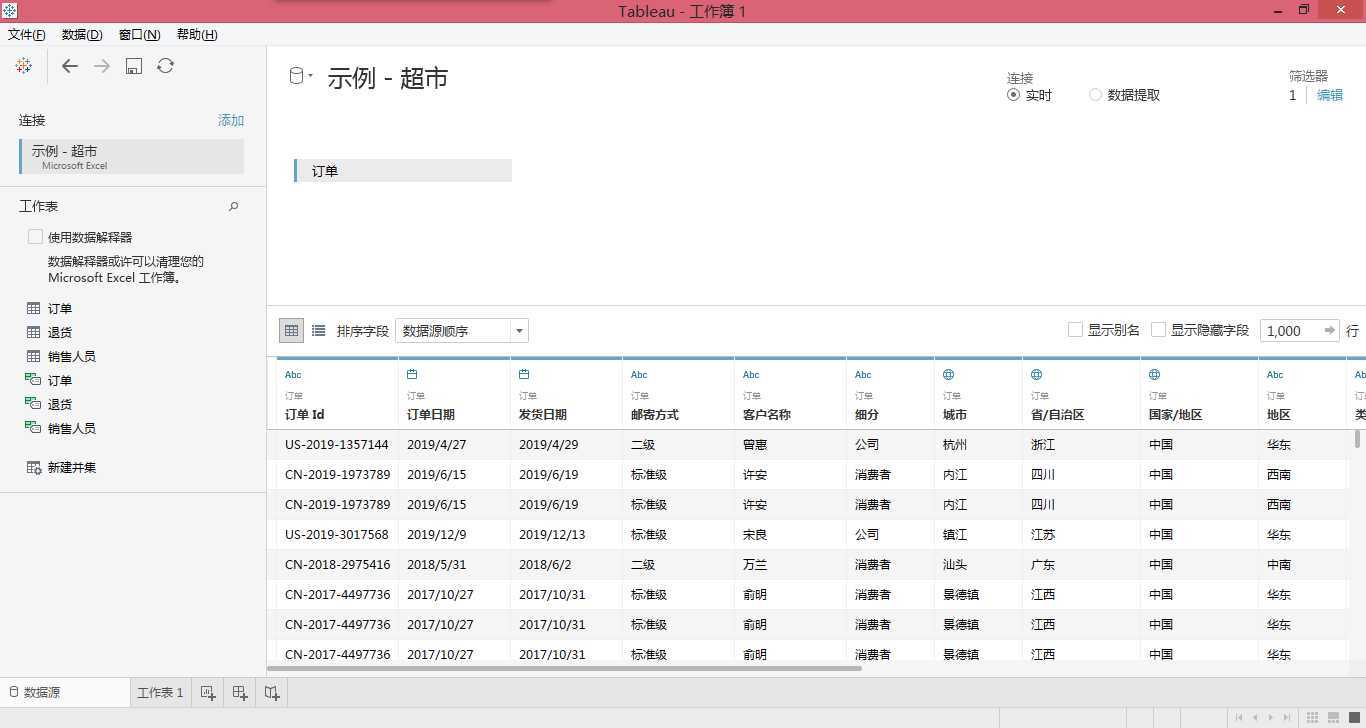
Task: Select the 销售人员 named range entry
Action: click(x=62, y=429)
